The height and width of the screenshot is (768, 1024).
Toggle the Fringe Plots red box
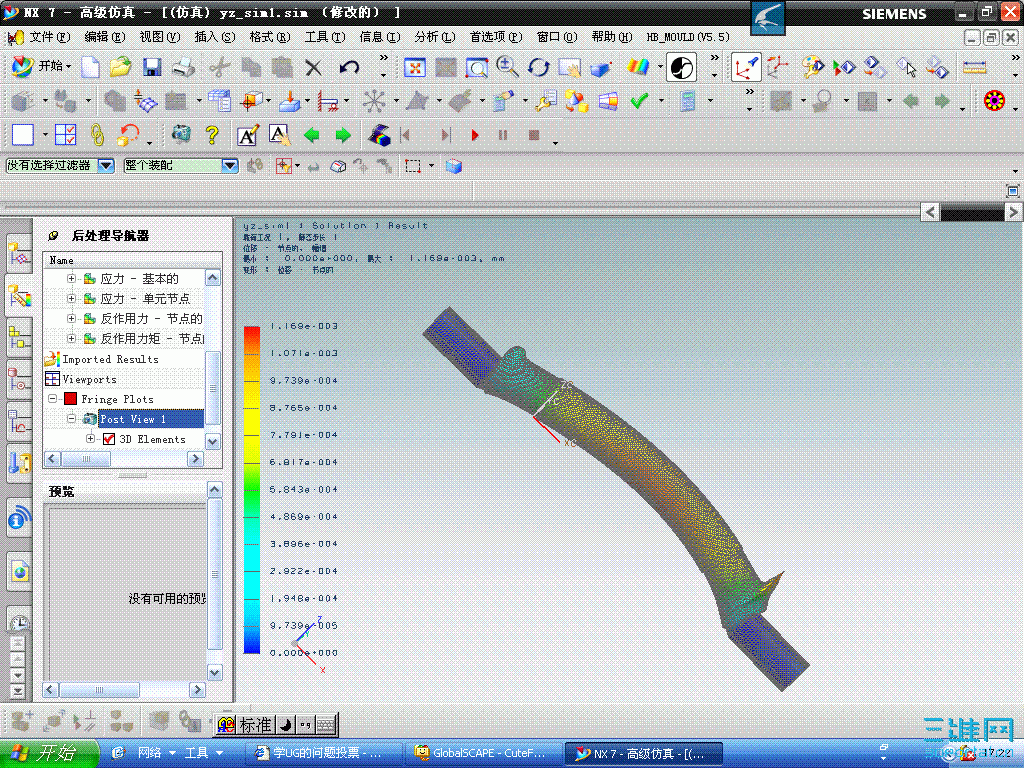pyautogui.click(x=71, y=398)
